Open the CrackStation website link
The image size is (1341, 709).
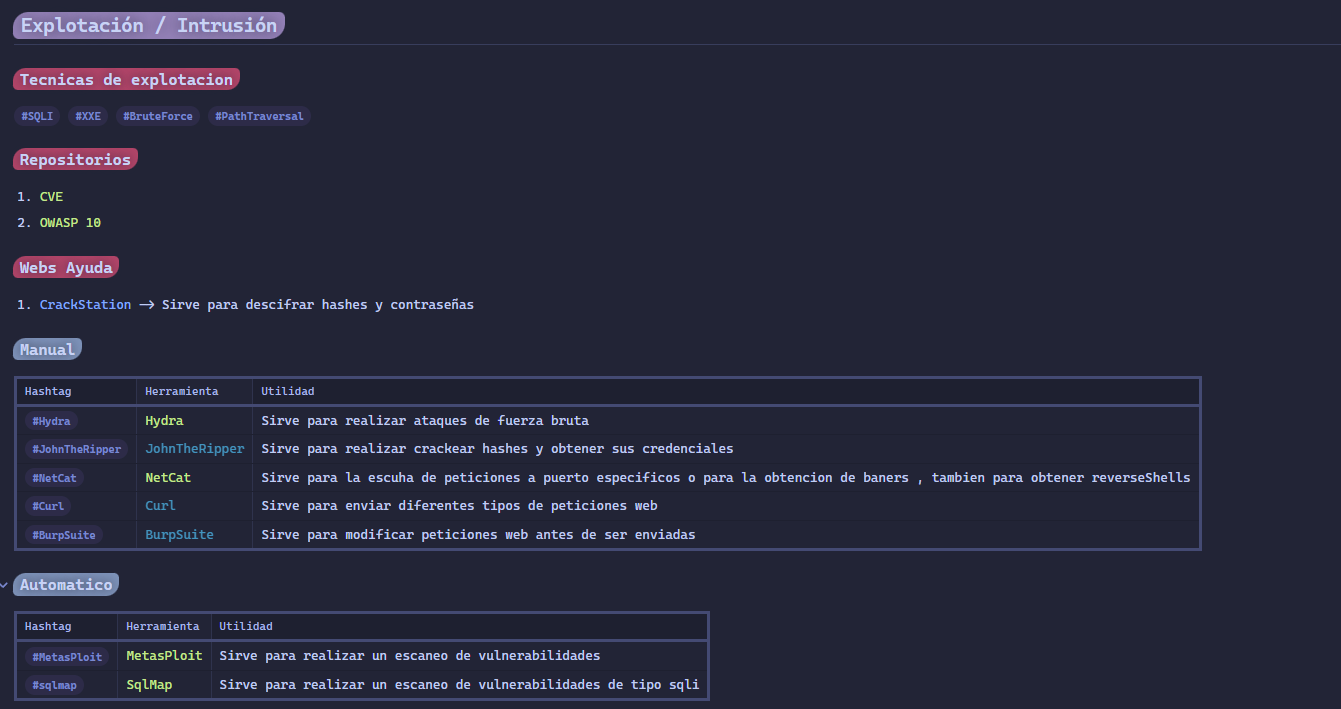(x=85, y=304)
